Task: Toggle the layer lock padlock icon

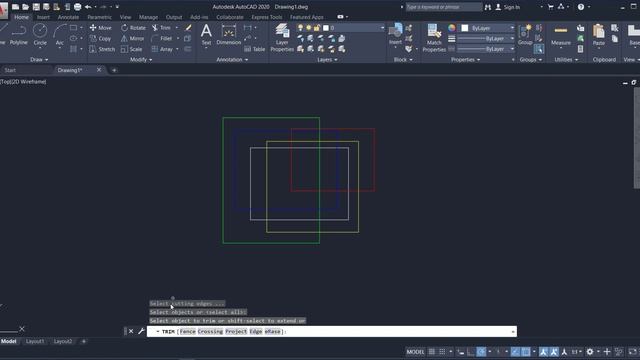Action: (316, 28)
